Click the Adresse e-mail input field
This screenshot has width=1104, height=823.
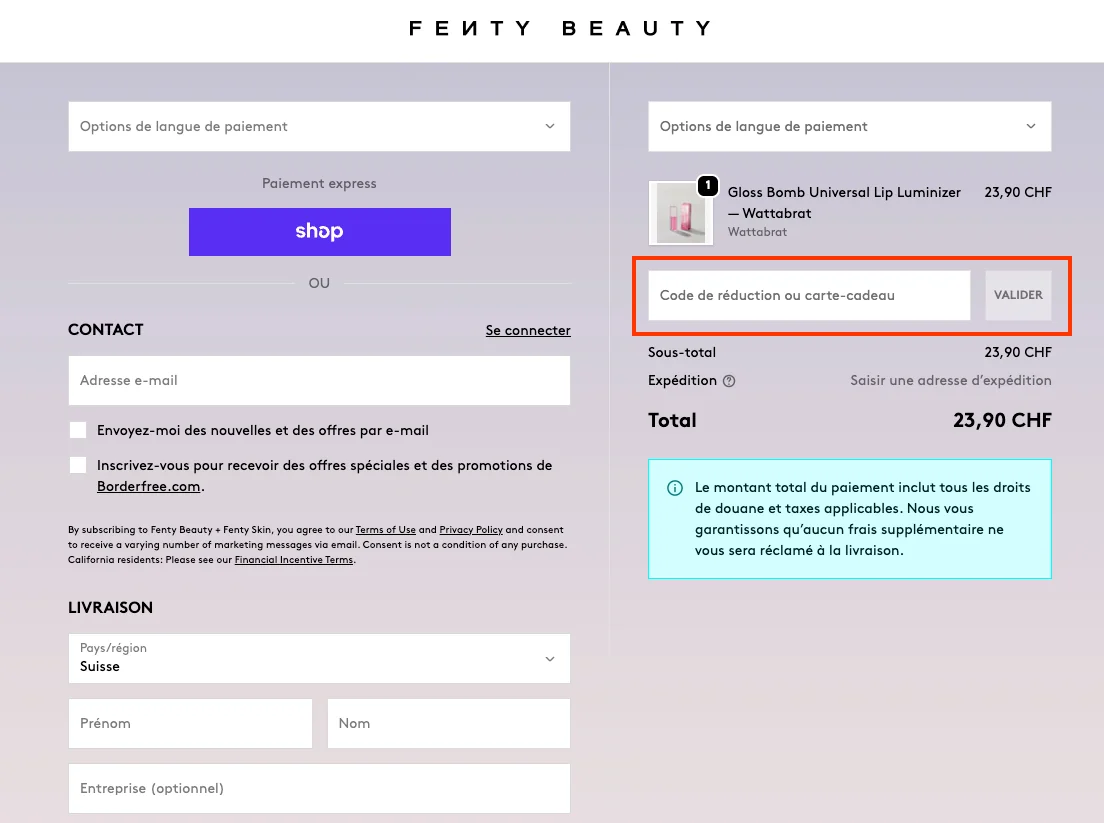tap(319, 381)
